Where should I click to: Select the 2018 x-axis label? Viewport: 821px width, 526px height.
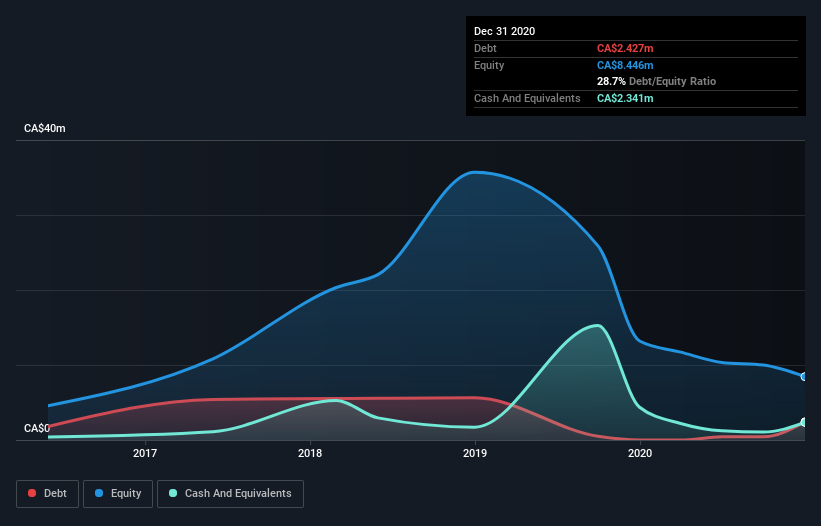coord(310,453)
